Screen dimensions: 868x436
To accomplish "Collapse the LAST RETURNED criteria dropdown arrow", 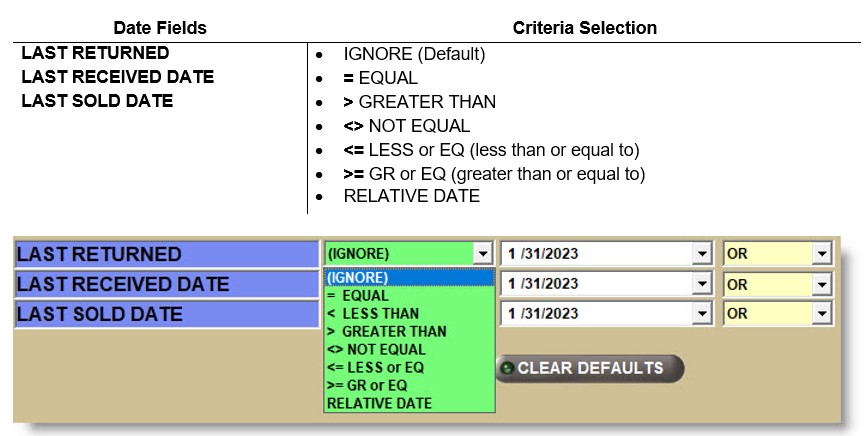I will click(484, 254).
